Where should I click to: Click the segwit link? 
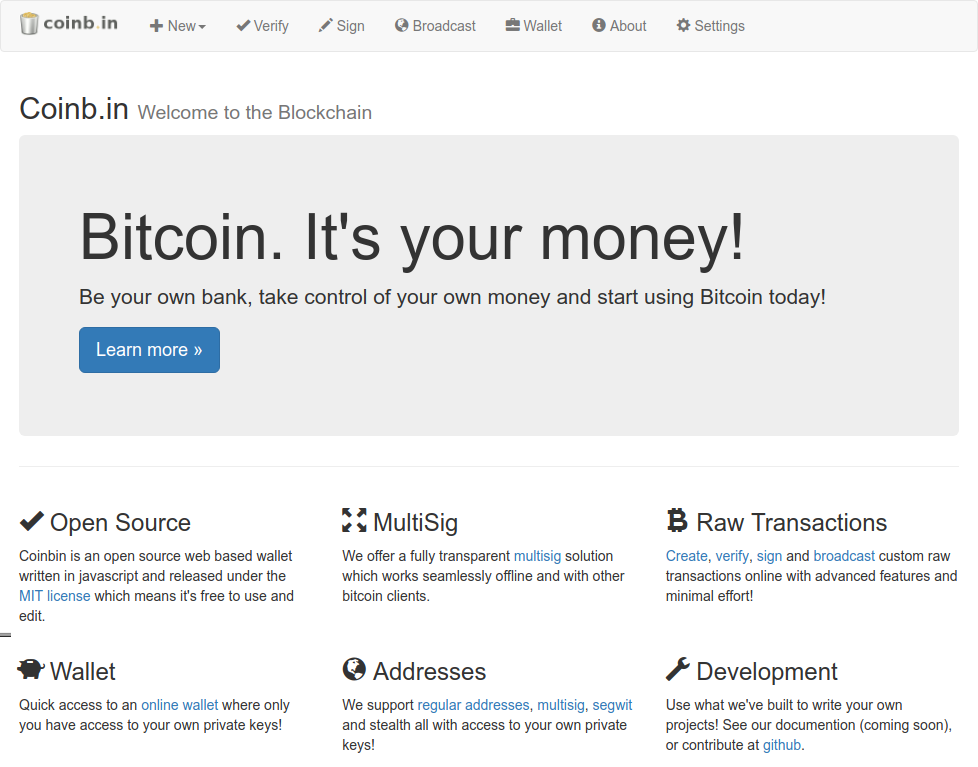[x=612, y=705]
